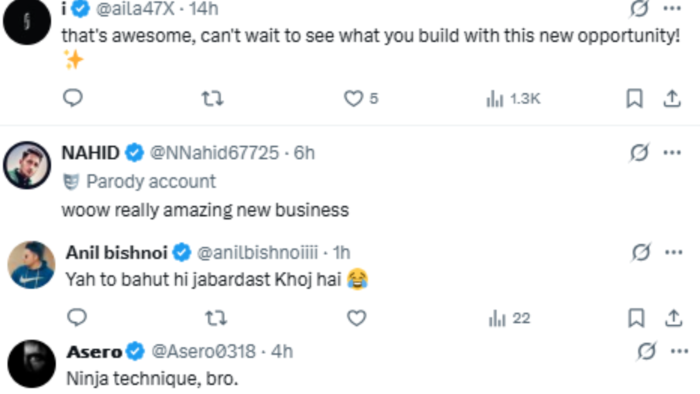Bookmark aila47X's comment

[634, 98]
